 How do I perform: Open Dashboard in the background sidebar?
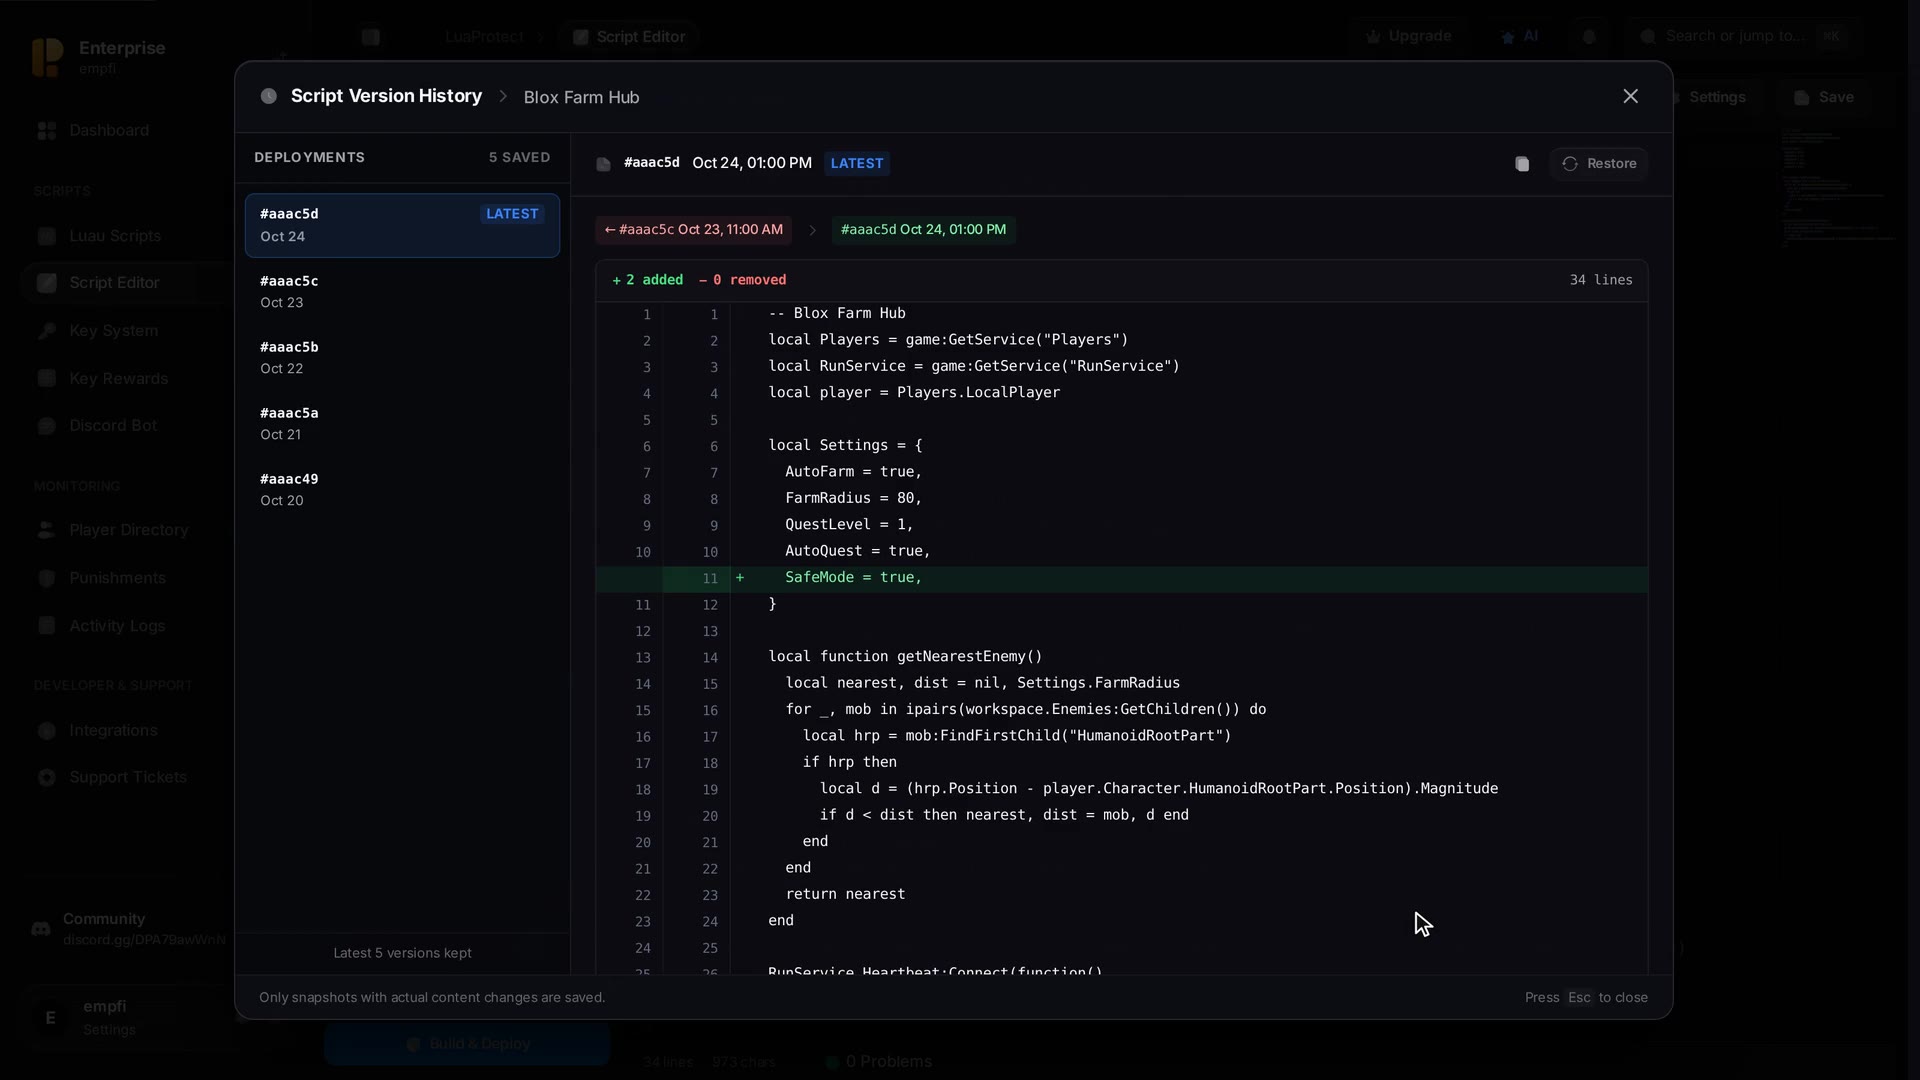point(109,131)
